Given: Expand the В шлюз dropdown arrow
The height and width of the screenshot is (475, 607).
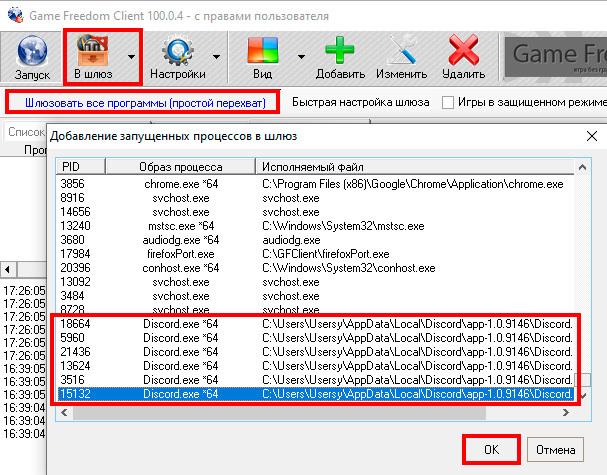Looking at the screenshot, I should pos(132,57).
